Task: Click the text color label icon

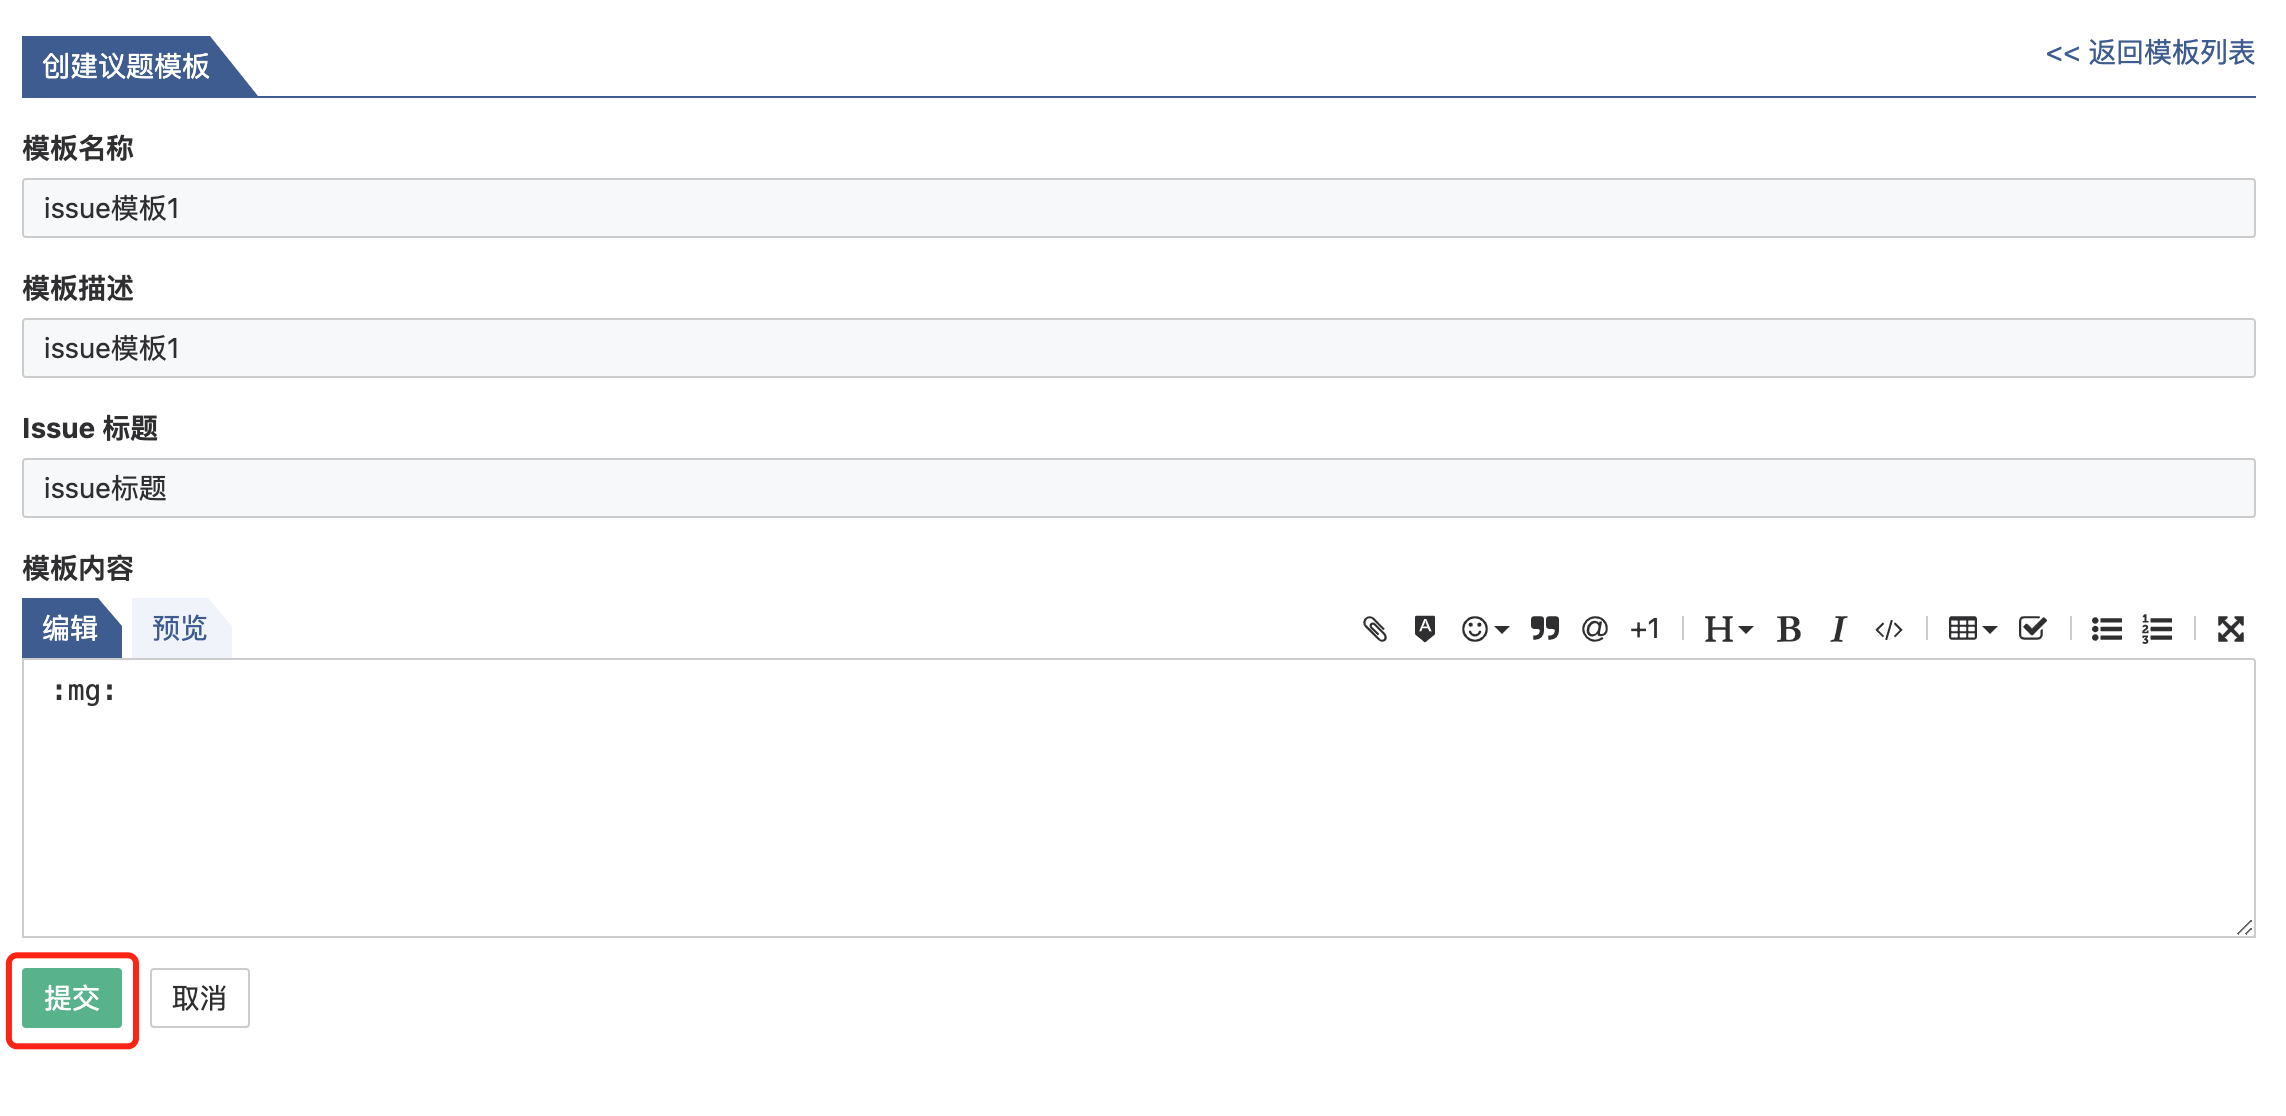Action: pyautogui.click(x=1425, y=629)
